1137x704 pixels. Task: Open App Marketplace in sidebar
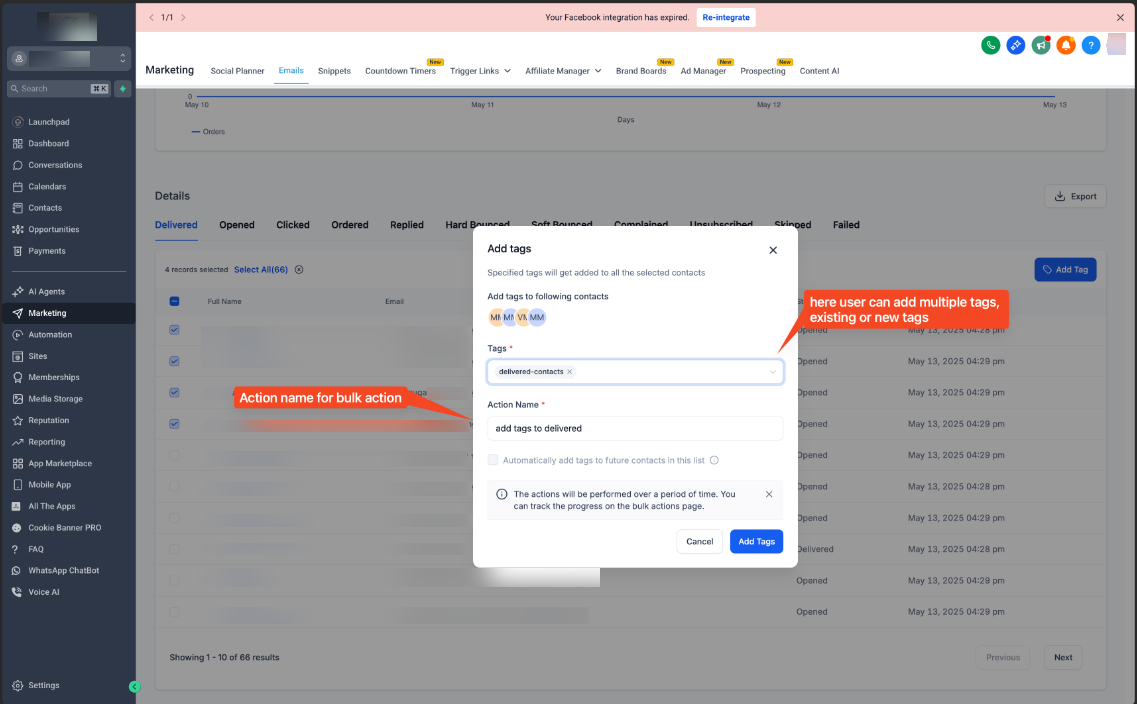pos(59,463)
